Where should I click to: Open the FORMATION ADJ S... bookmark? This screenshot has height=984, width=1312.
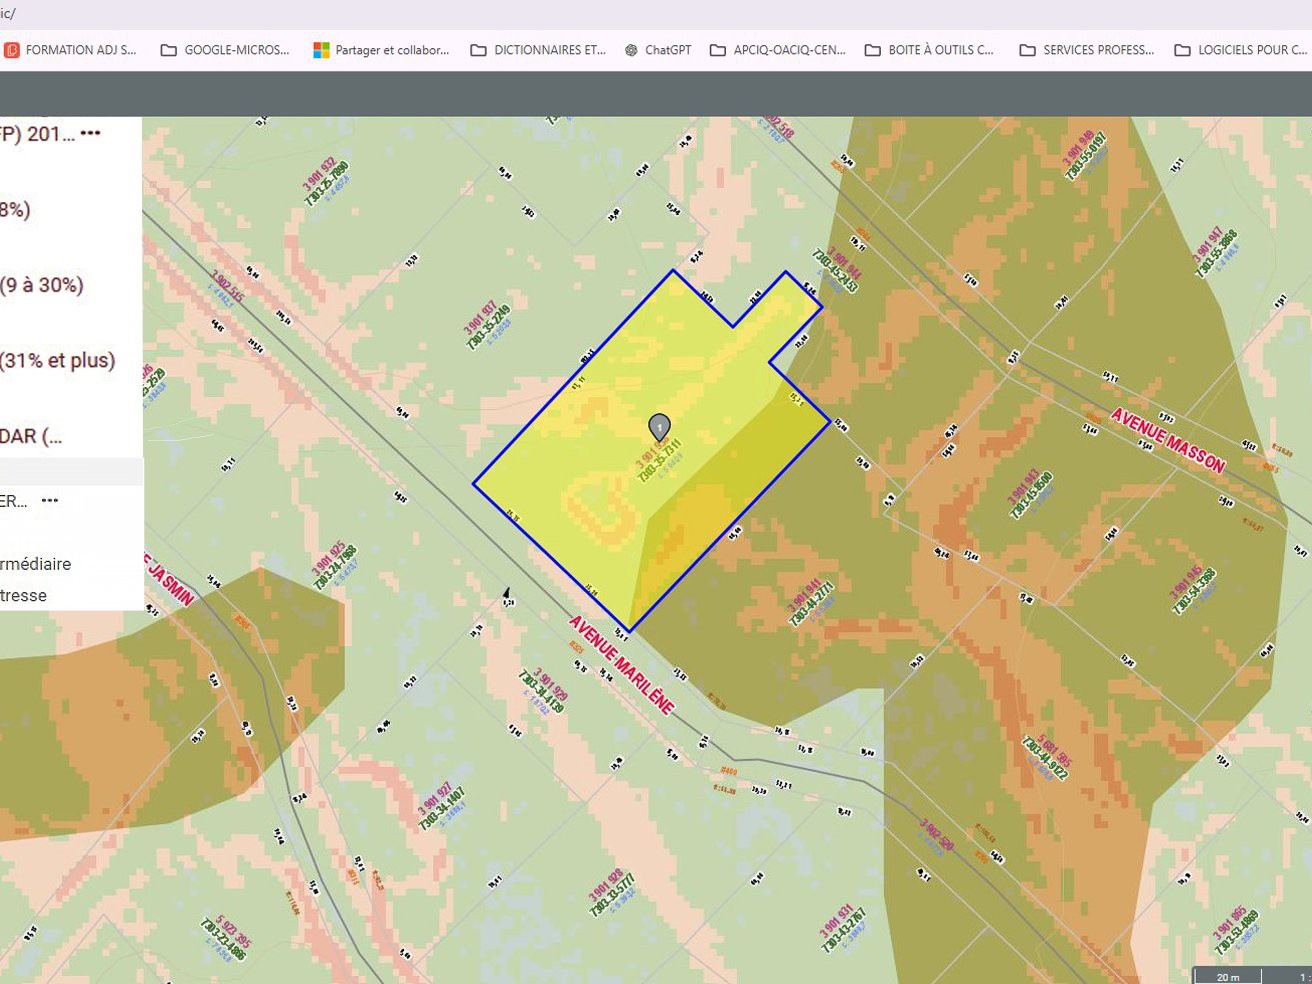(70, 50)
